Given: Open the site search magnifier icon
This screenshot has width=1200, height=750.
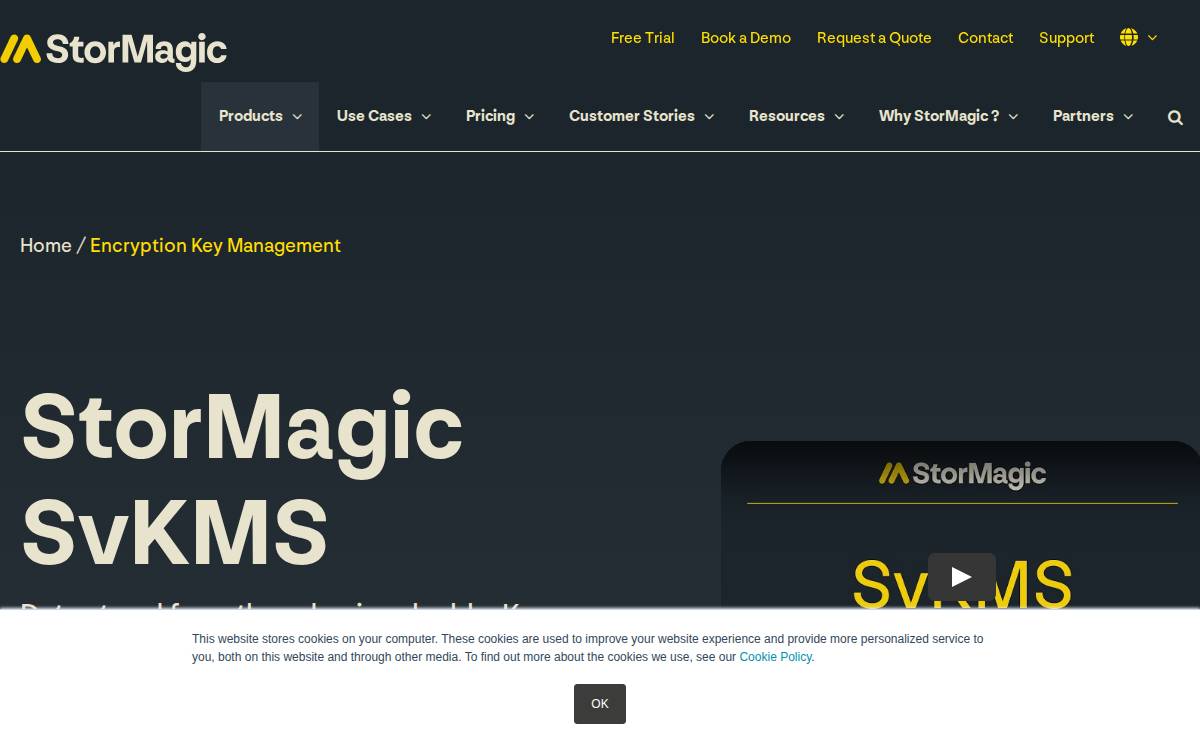Looking at the screenshot, I should 1175,117.
